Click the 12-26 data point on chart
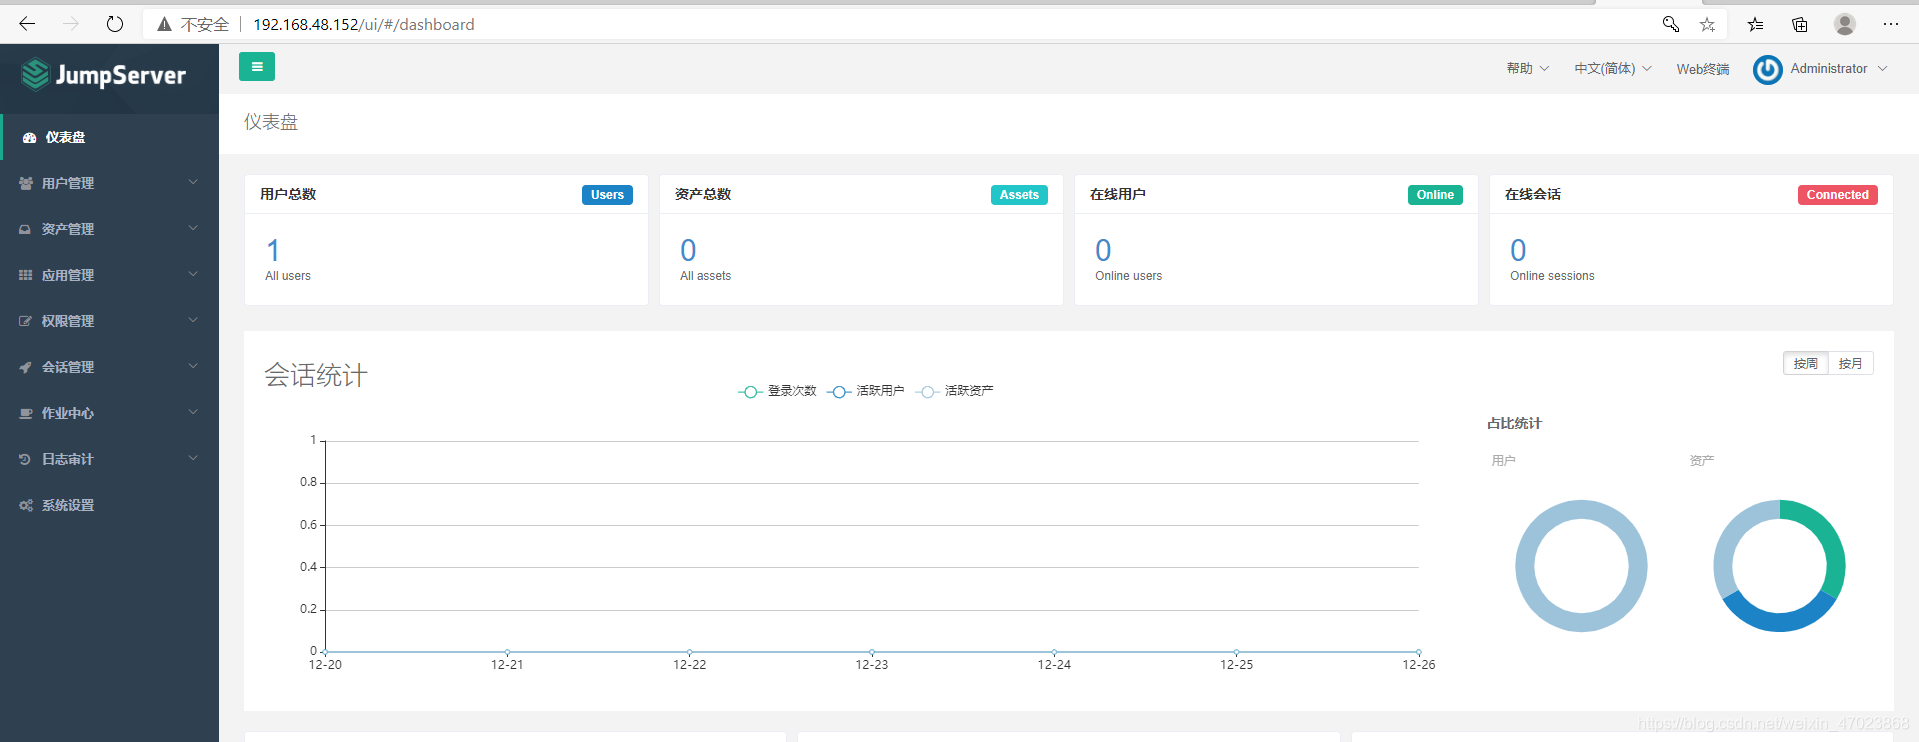The width and height of the screenshot is (1919, 742). [x=1418, y=652]
